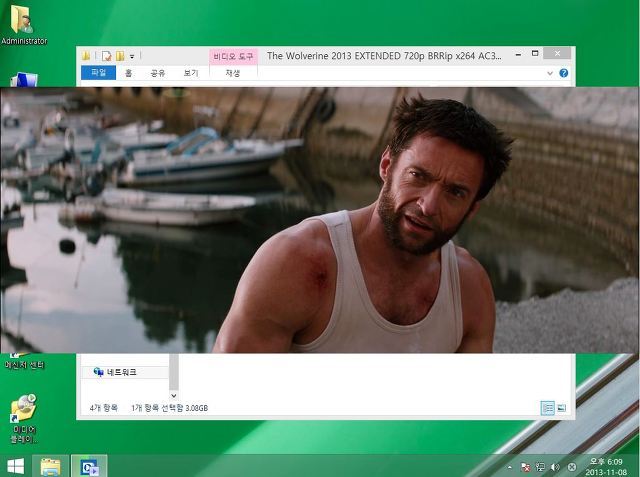This screenshot has height=477, width=640.
Task: Click the video preview of The Wolverine
Action: (320, 220)
